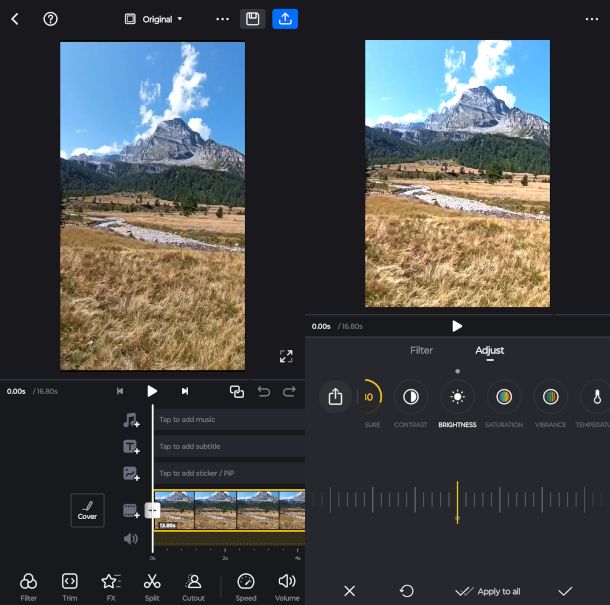Play the preview in the Adjust screen
The image size is (610, 605).
tap(457, 326)
